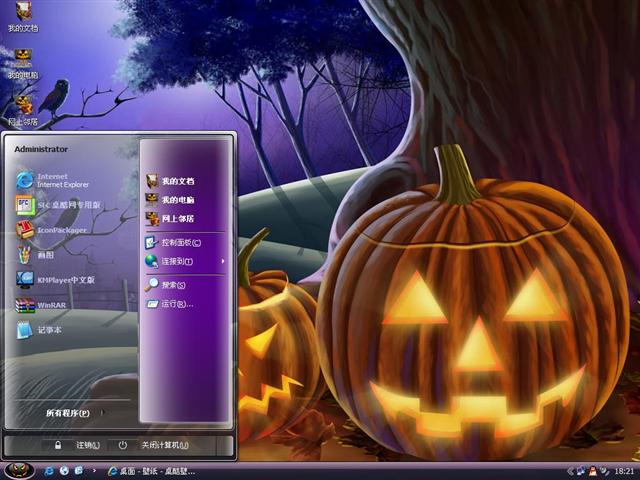Choose 搜索(S) search in the Start menu
640x480 pixels.
coord(172,285)
